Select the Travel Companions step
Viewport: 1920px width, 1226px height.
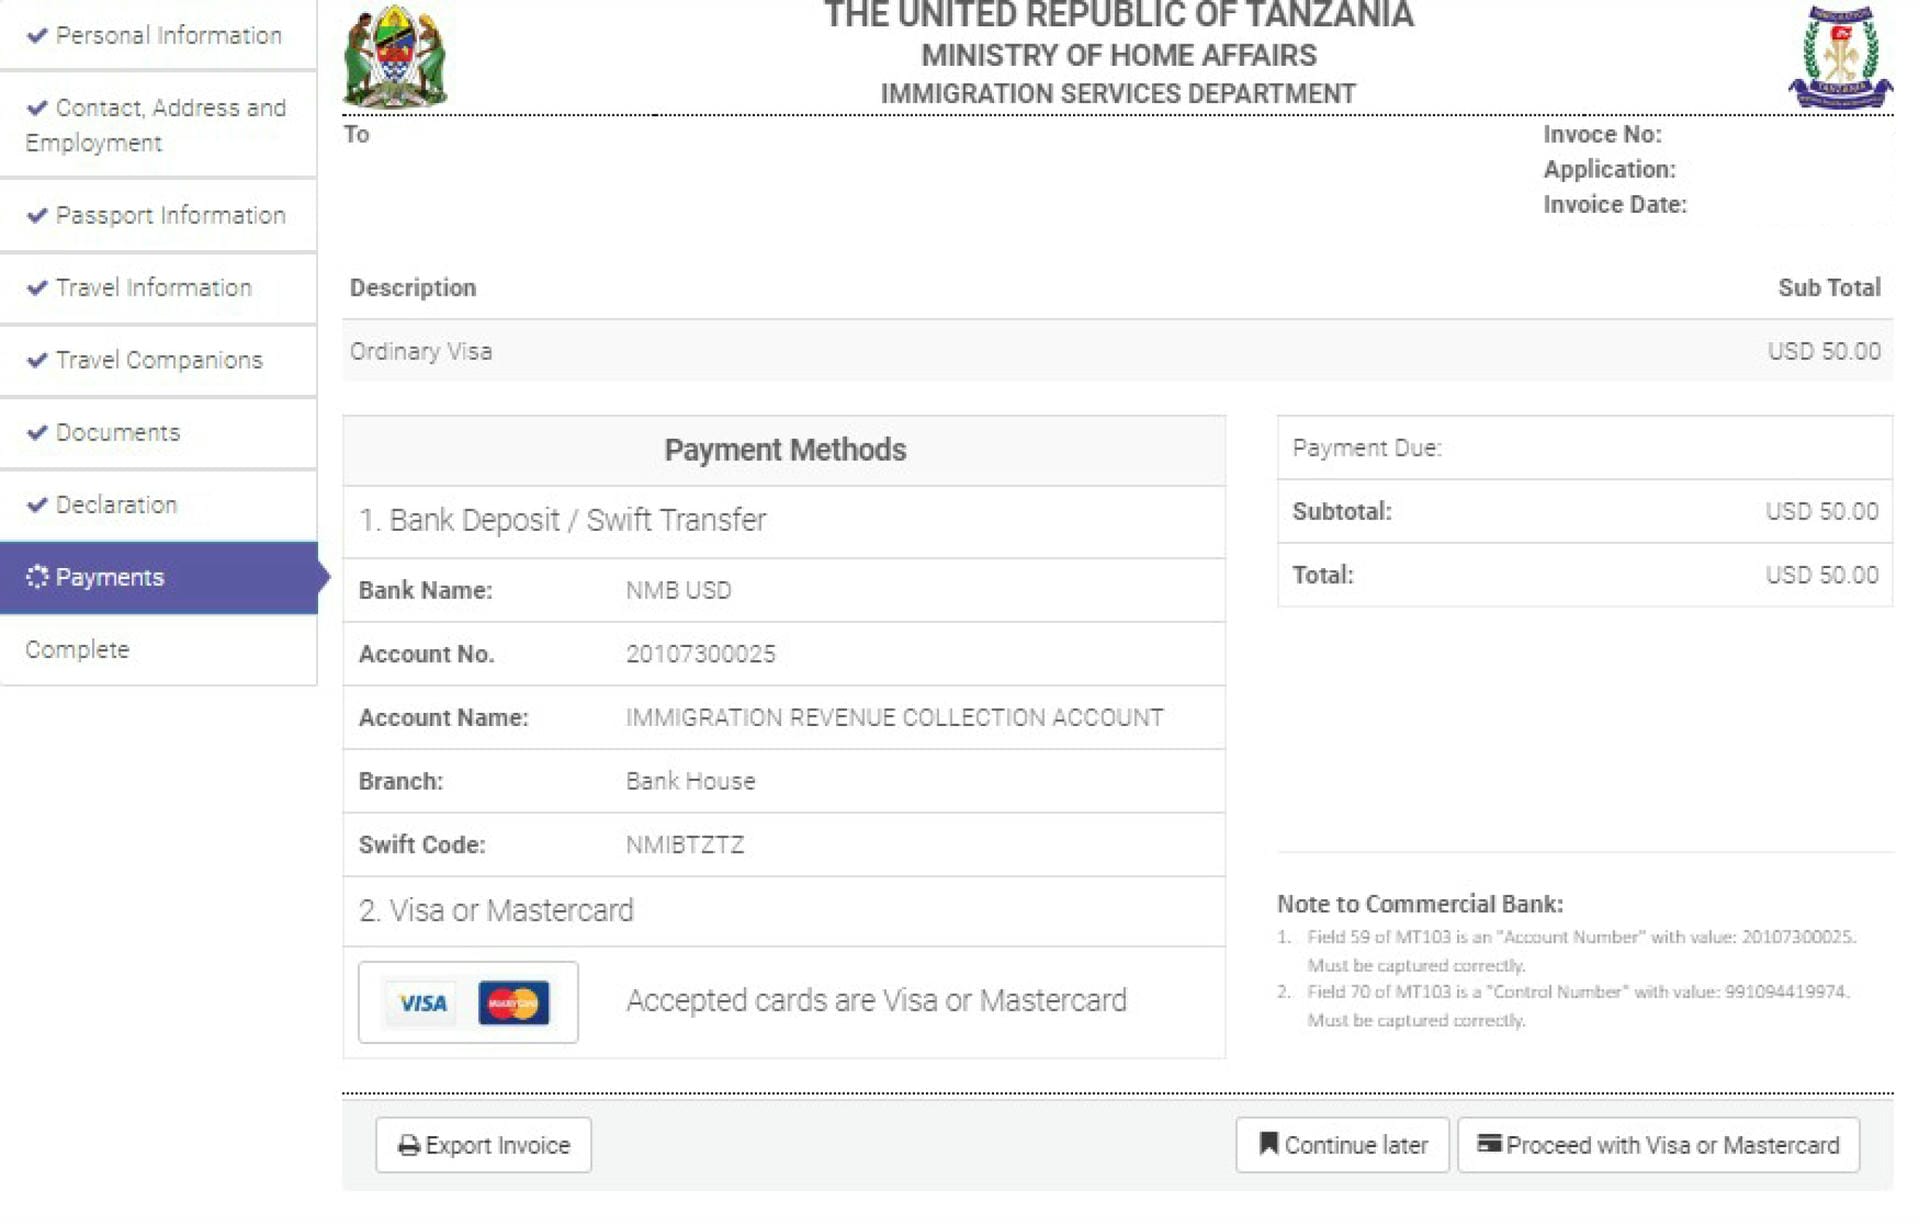click(x=159, y=360)
